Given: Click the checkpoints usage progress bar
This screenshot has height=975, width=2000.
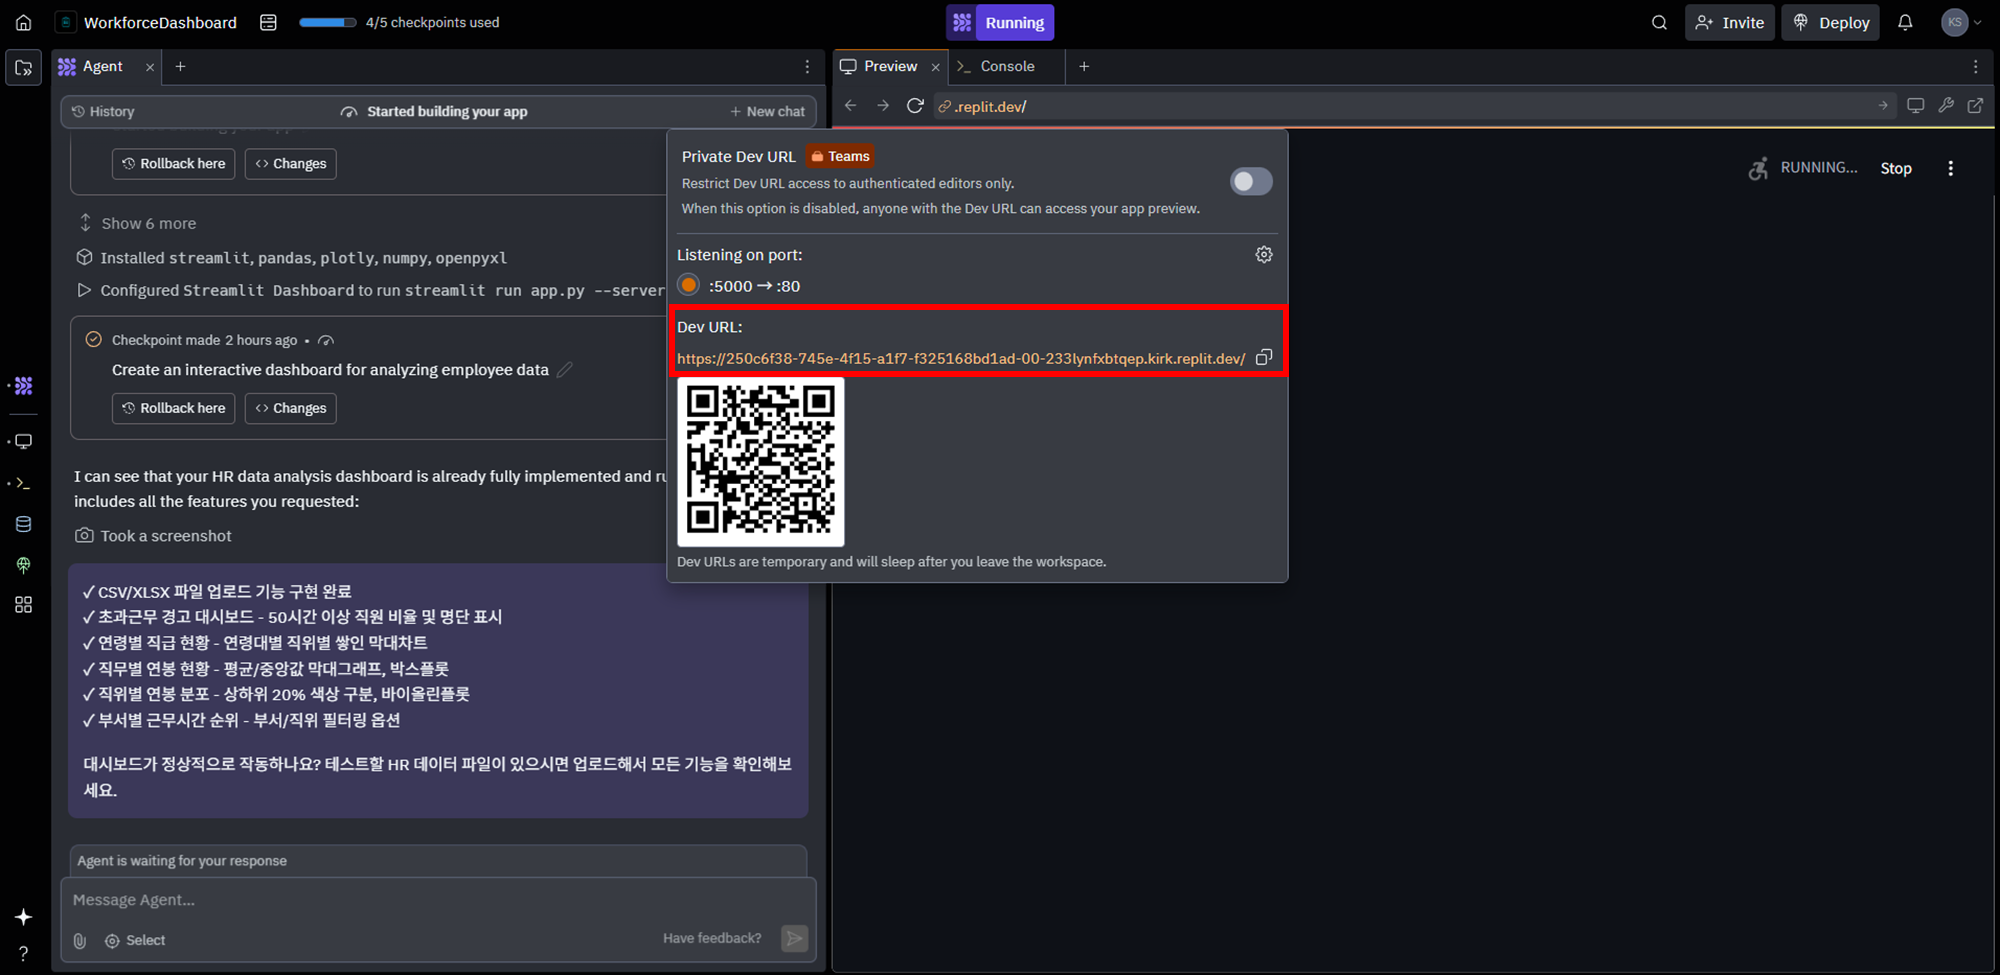Looking at the screenshot, I should [327, 22].
